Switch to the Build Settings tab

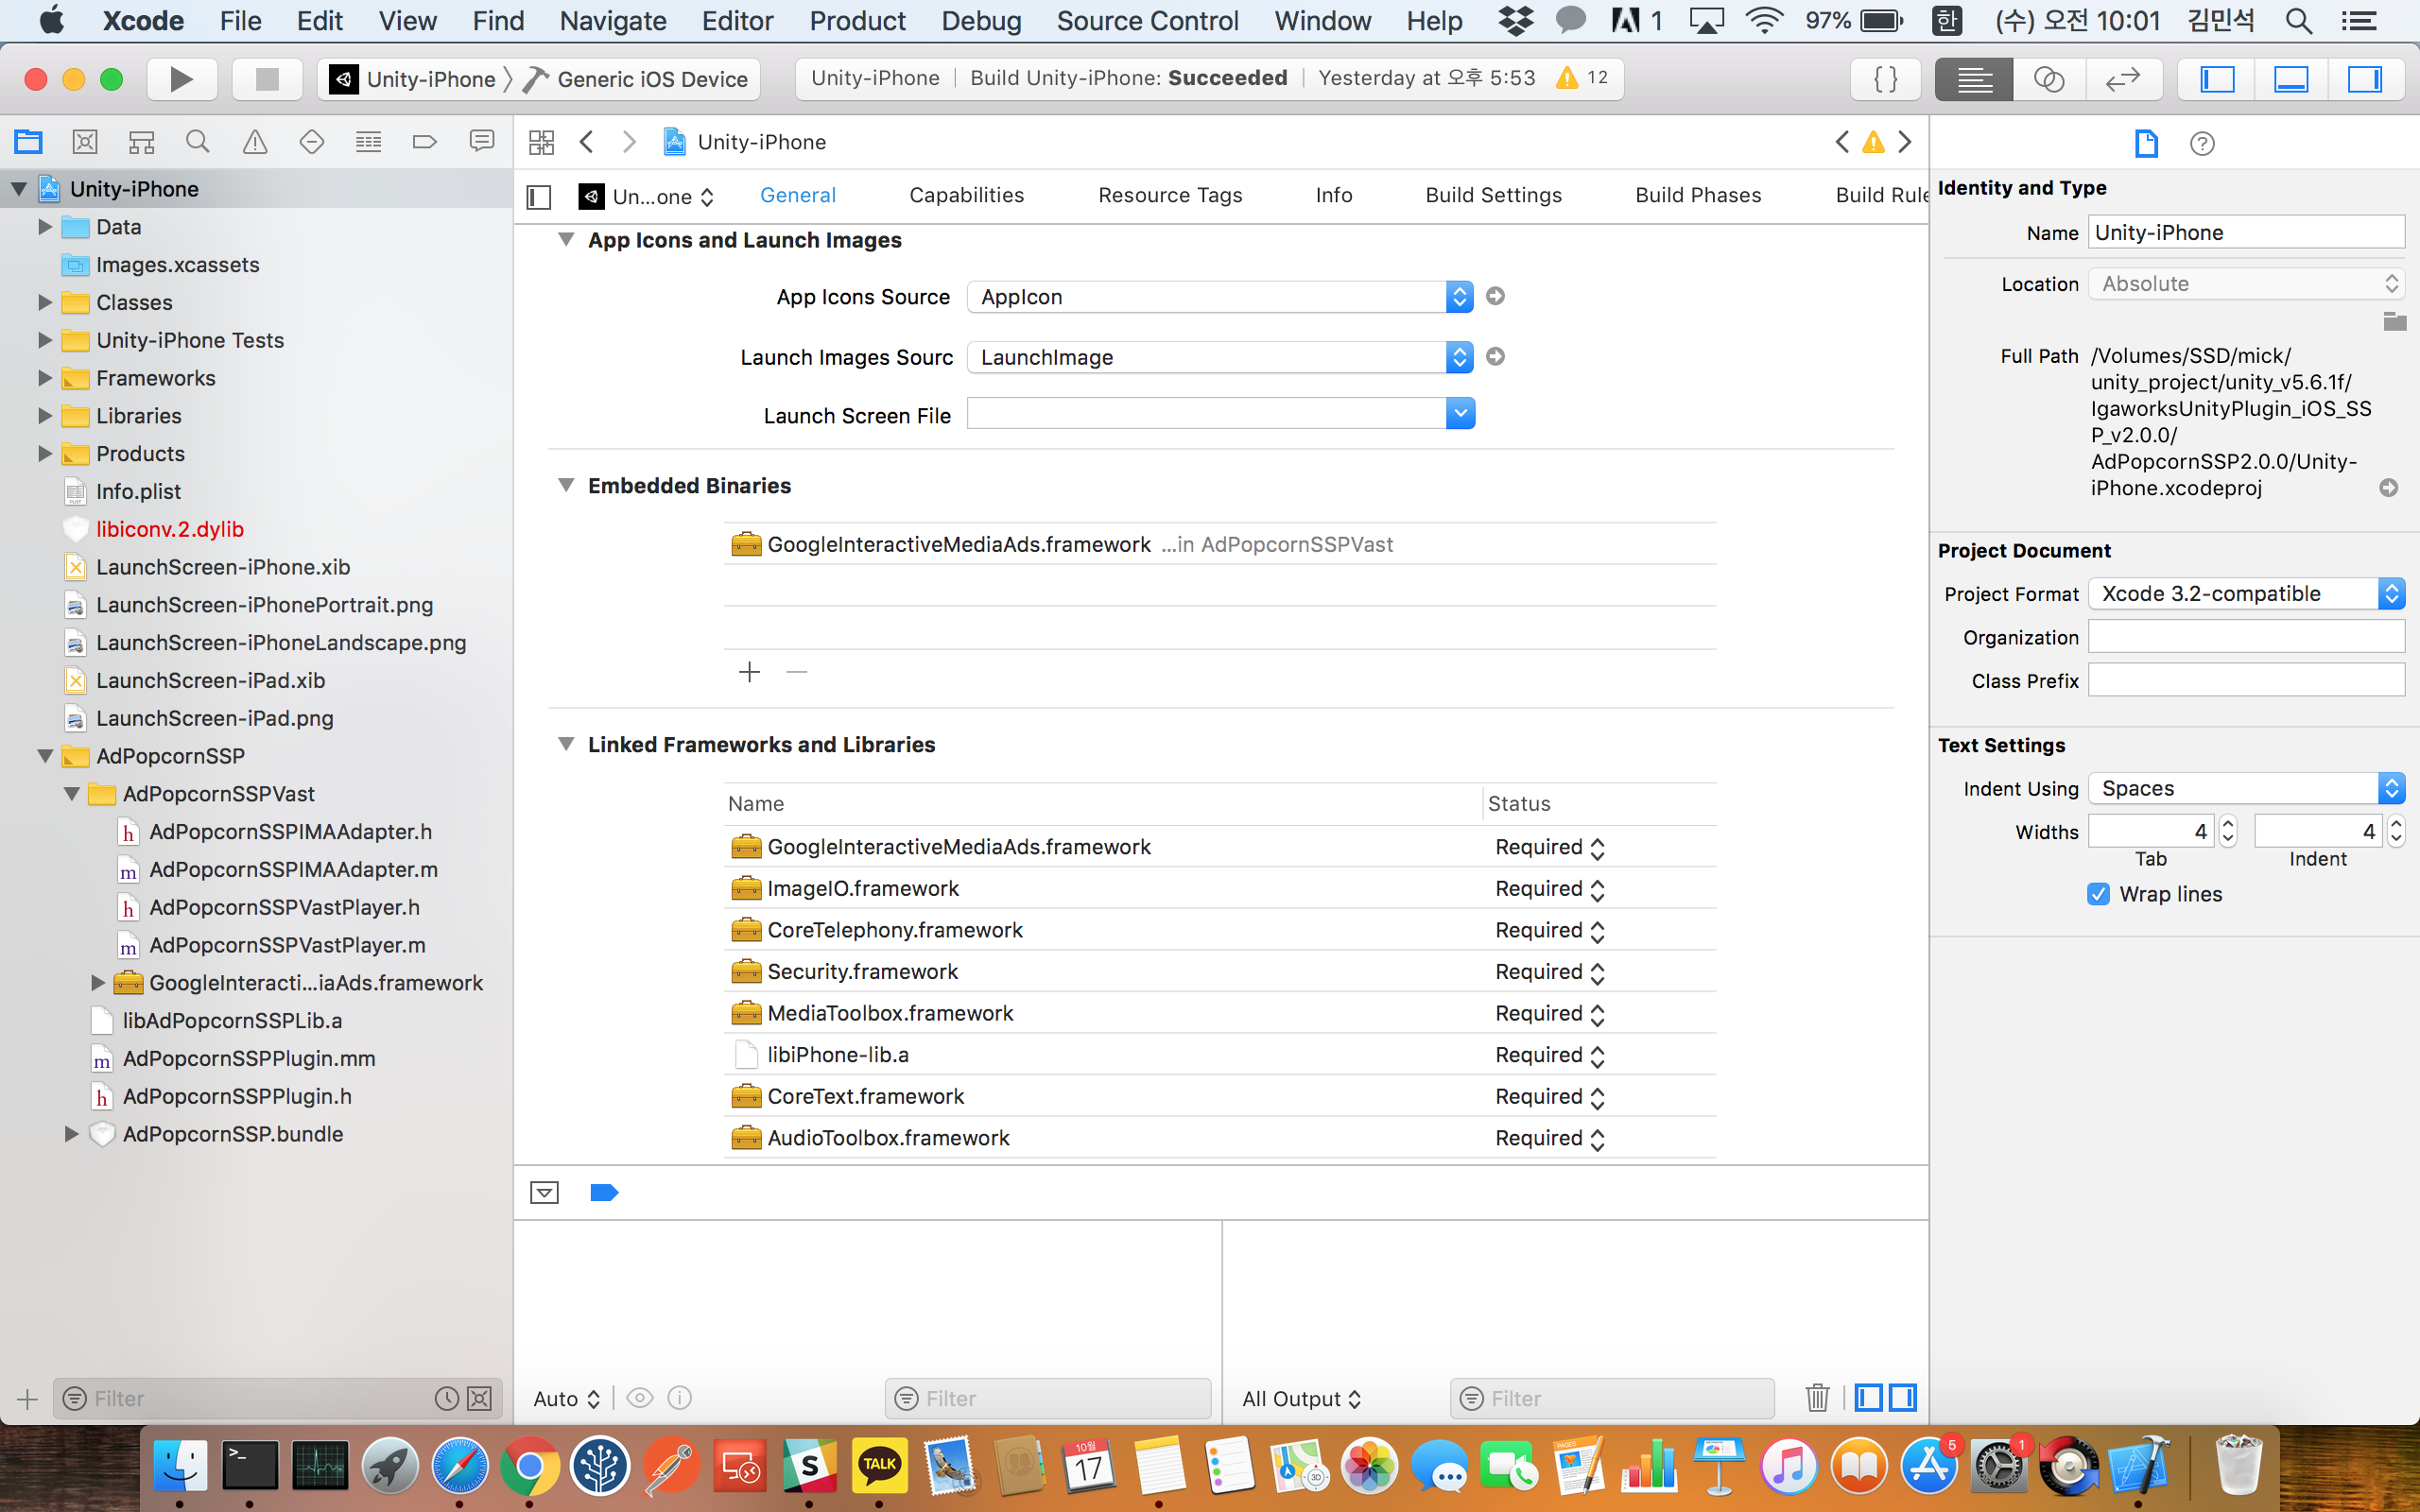pyautogui.click(x=1493, y=195)
